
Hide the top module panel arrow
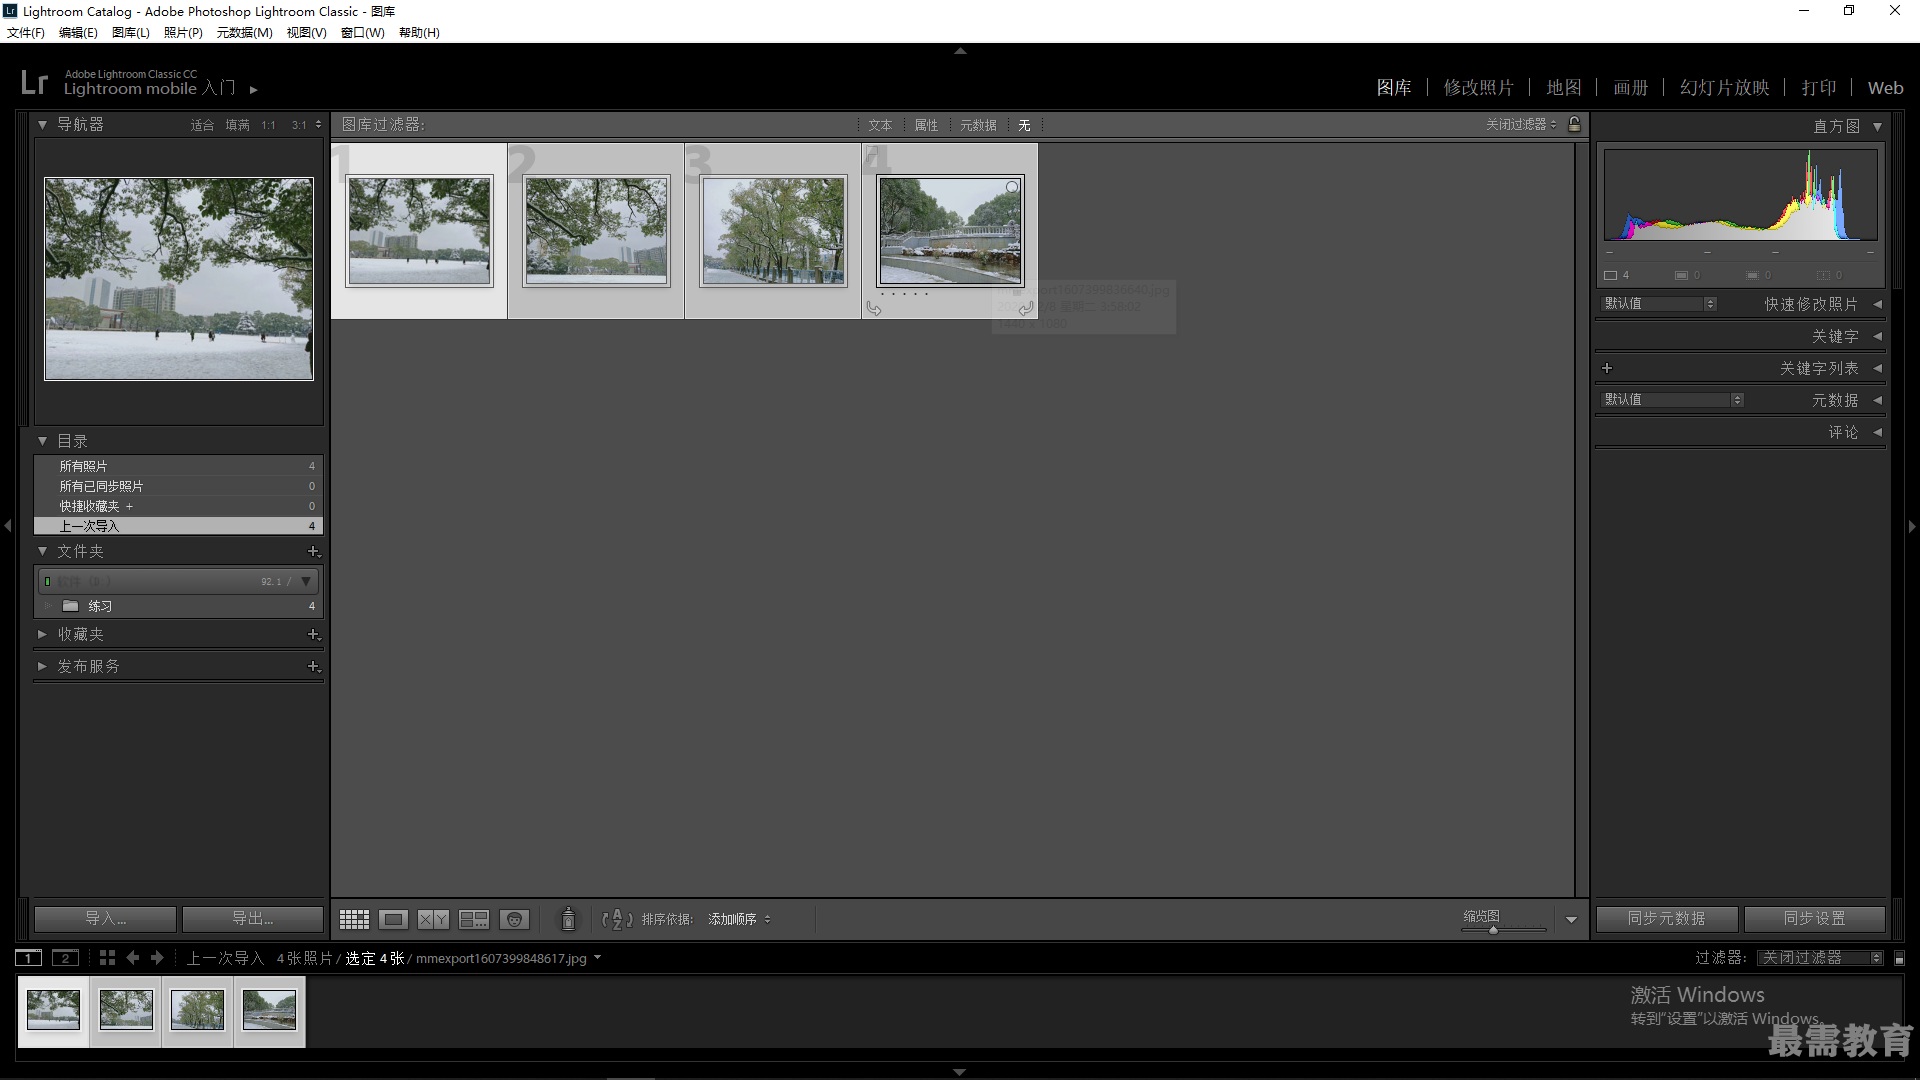point(960,50)
